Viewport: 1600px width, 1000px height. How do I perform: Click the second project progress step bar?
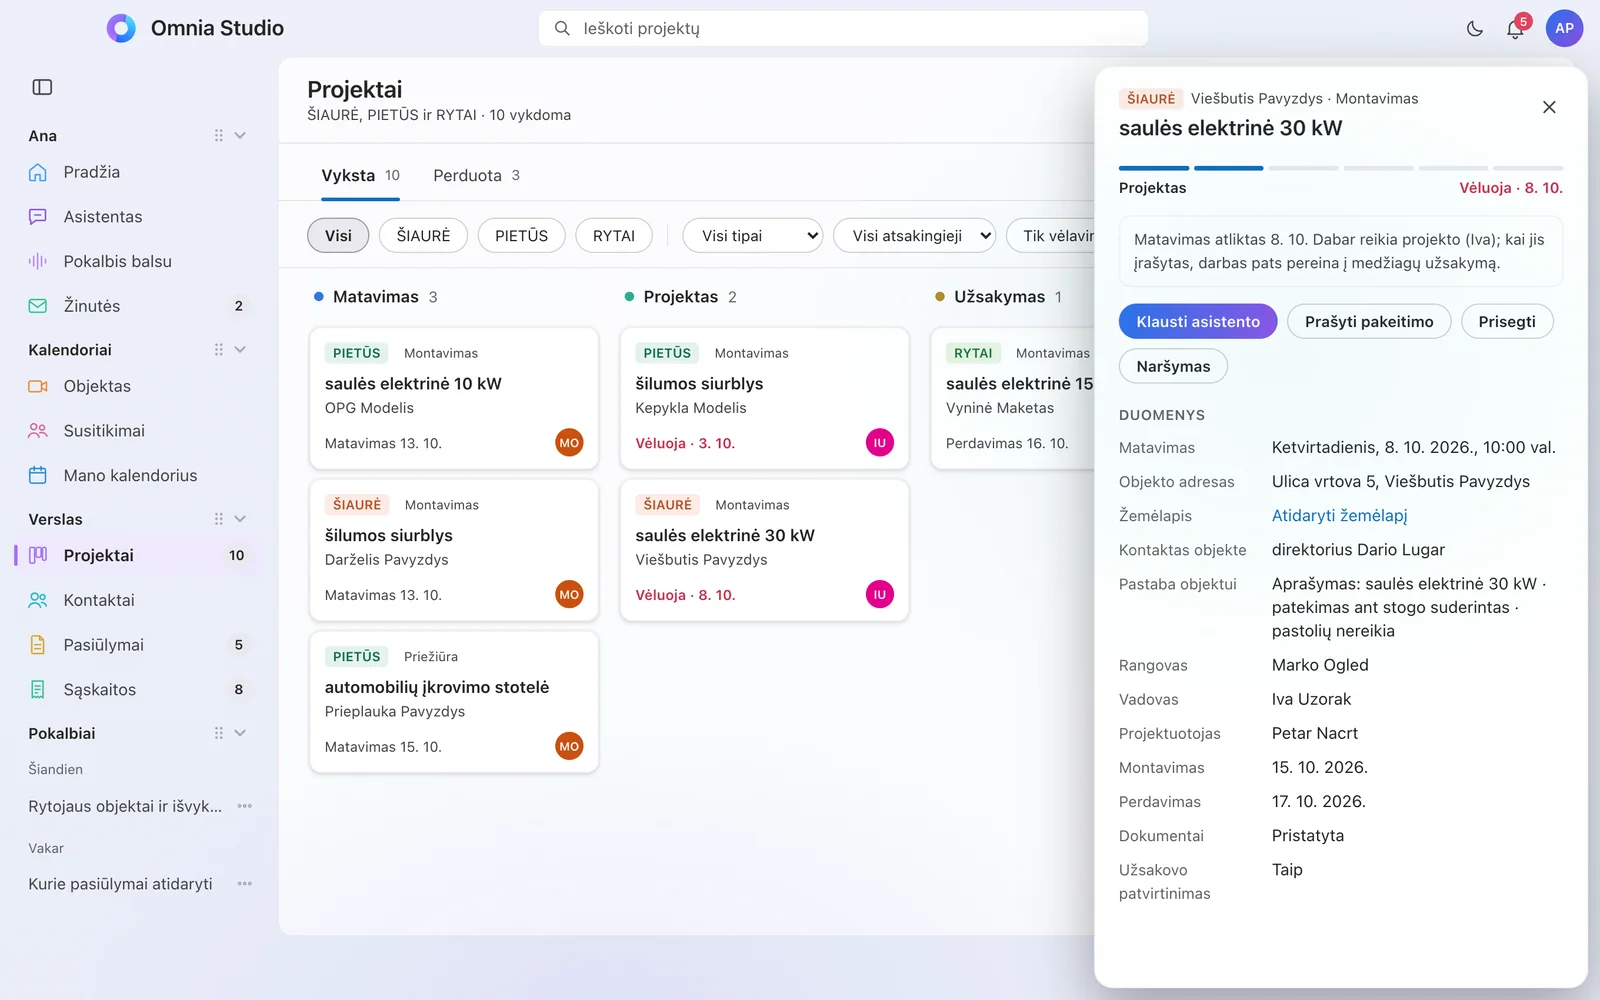point(1229,168)
